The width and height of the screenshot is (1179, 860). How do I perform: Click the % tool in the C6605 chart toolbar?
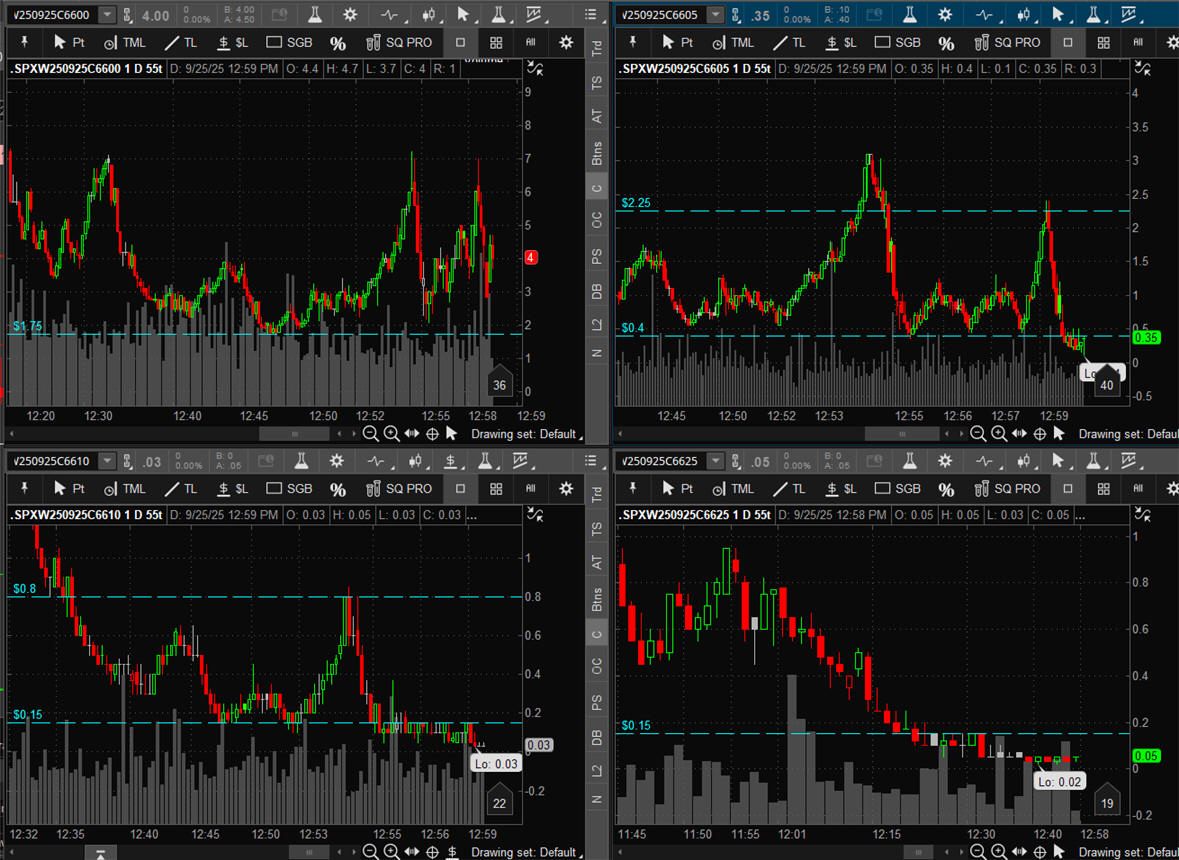pos(946,43)
